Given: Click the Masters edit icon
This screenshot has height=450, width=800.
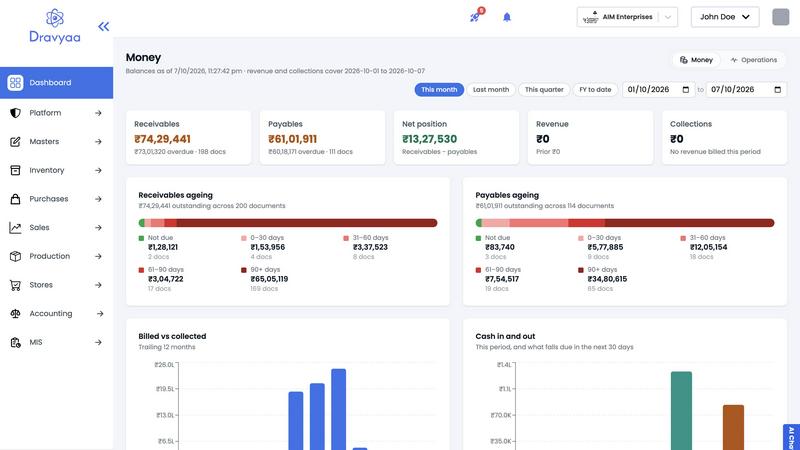Looking at the screenshot, I should point(15,141).
